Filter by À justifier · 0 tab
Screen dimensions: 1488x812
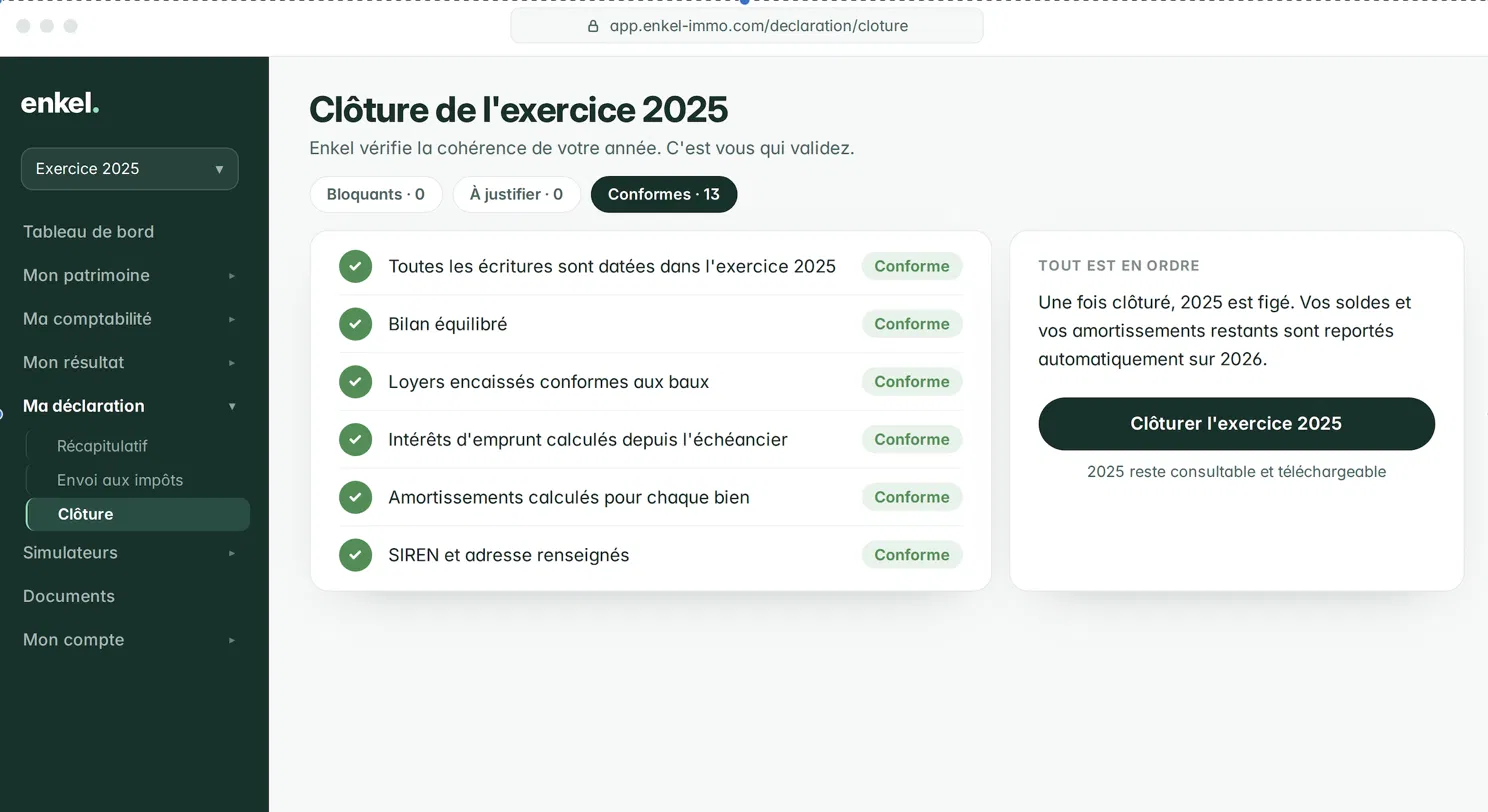517,194
